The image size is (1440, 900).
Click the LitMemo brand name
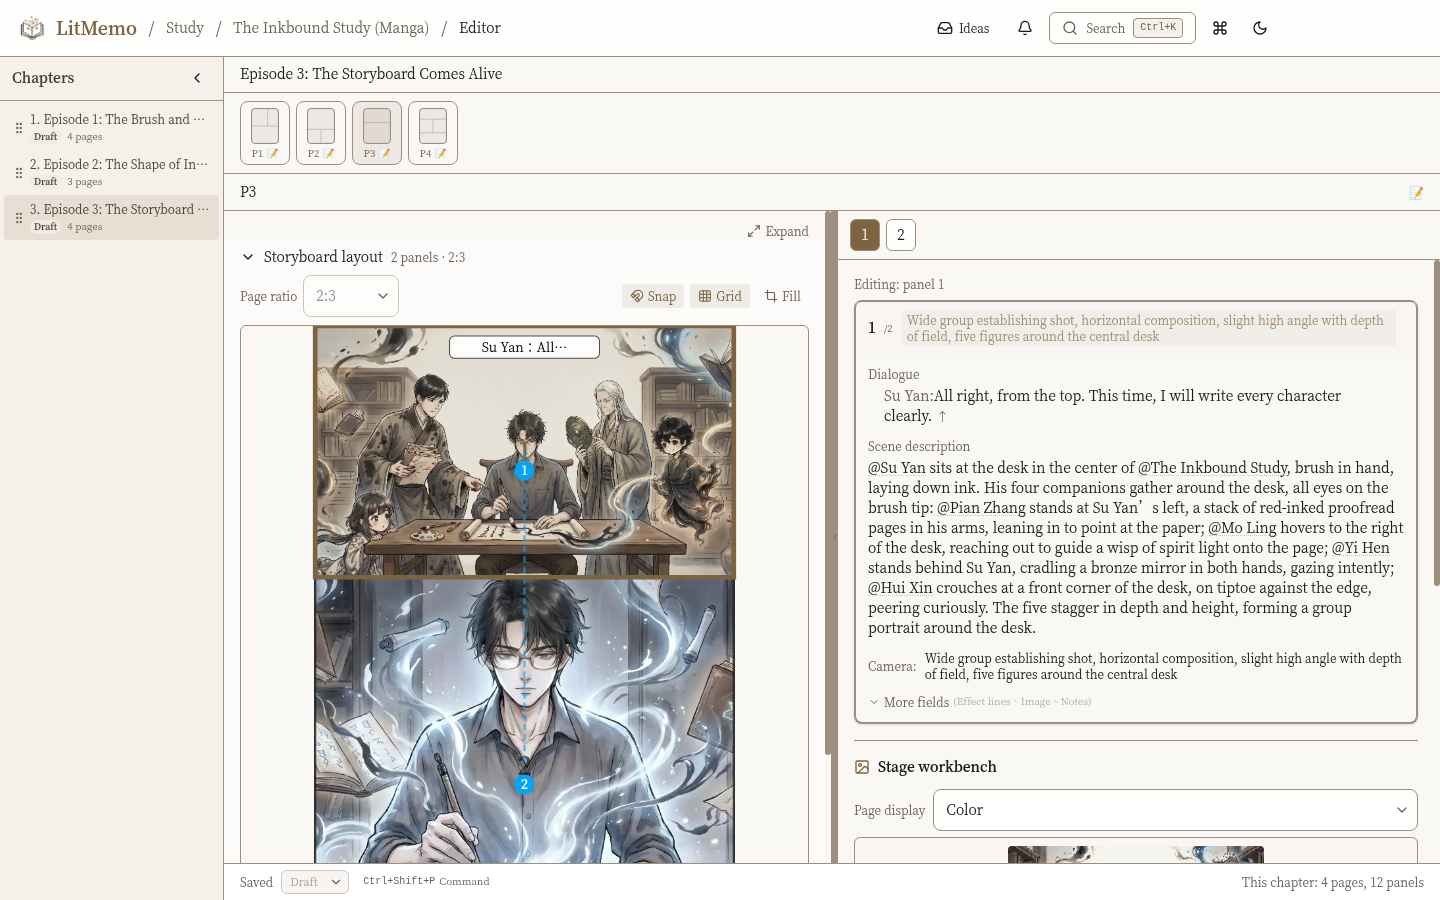(x=96, y=28)
